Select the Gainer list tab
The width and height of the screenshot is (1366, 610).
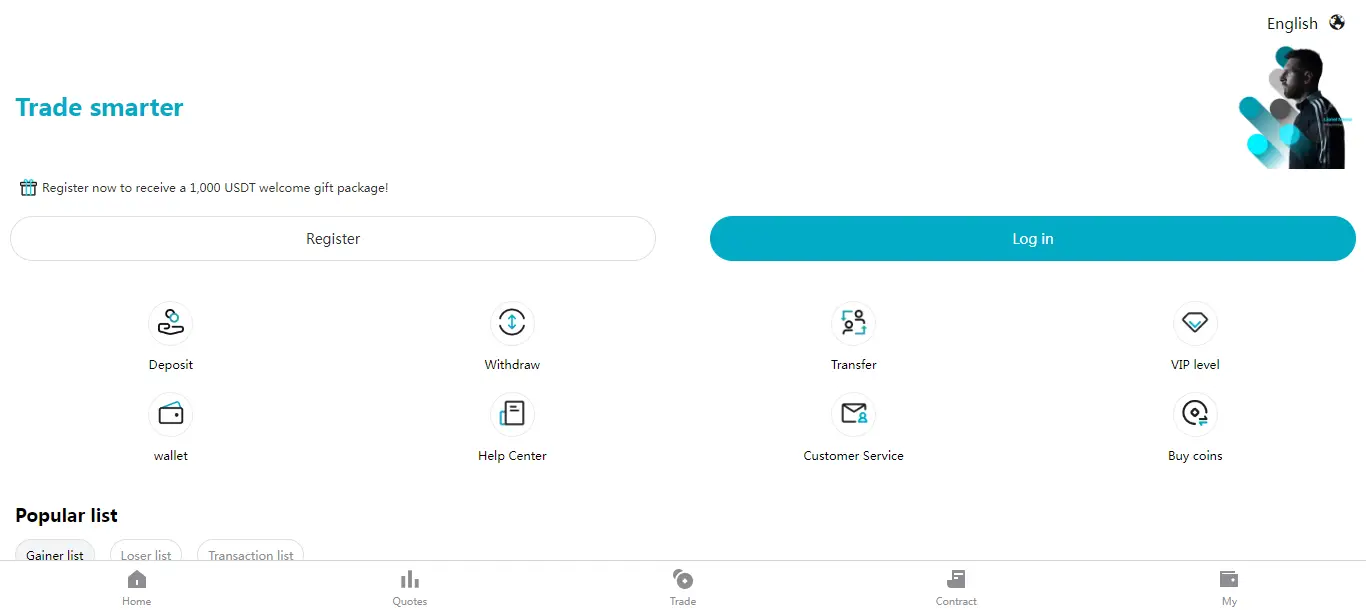pyautogui.click(x=55, y=554)
